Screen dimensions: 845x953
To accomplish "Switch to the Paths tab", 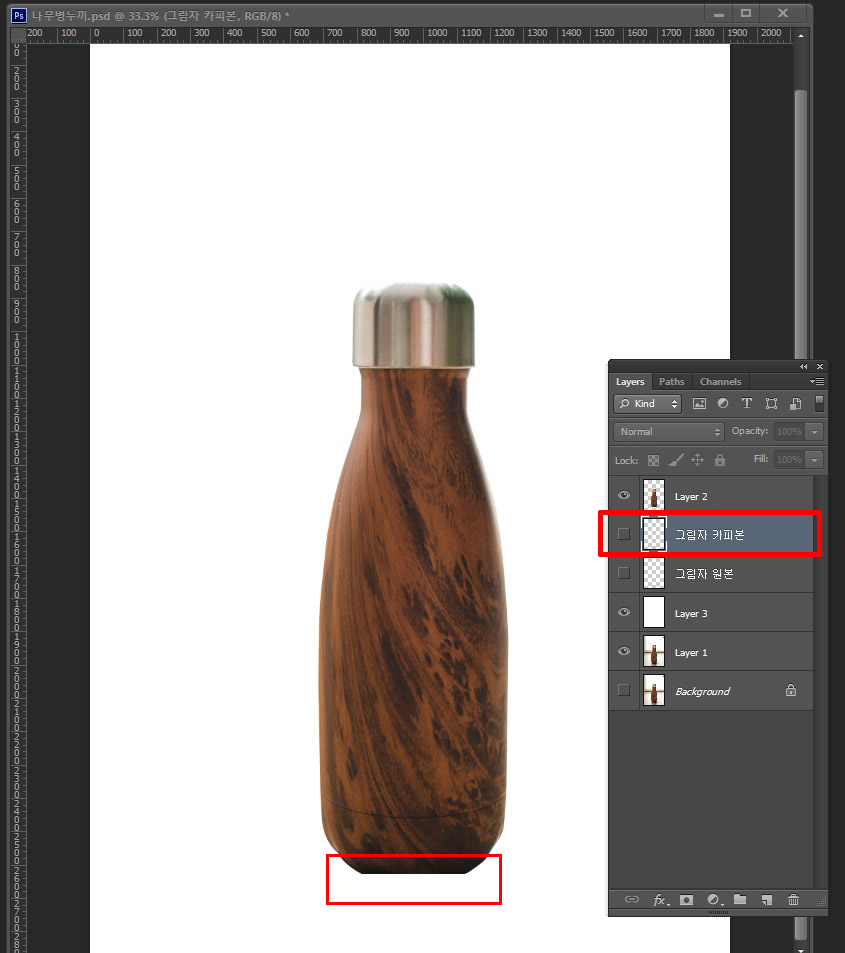I will pos(672,382).
